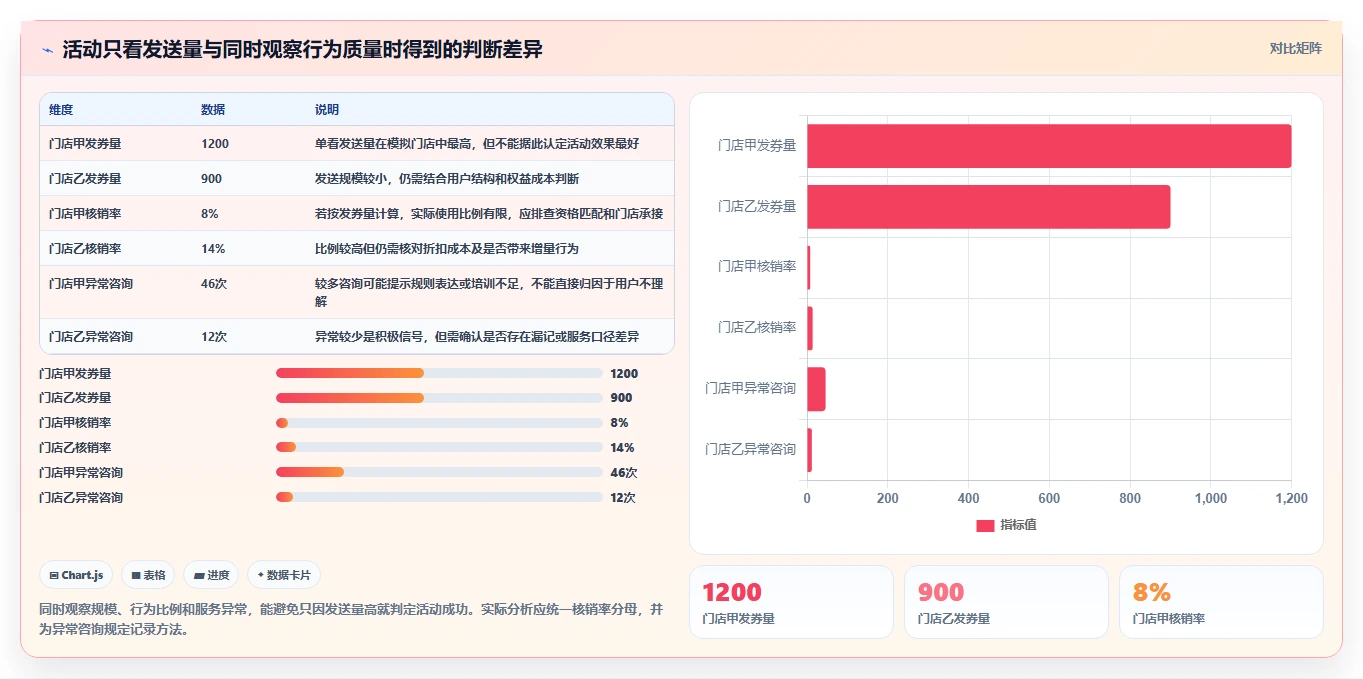The width and height of the screenshot is (1363, 679).
Task: Select the 数据卡片 tag chip
Action: (284, 575)
